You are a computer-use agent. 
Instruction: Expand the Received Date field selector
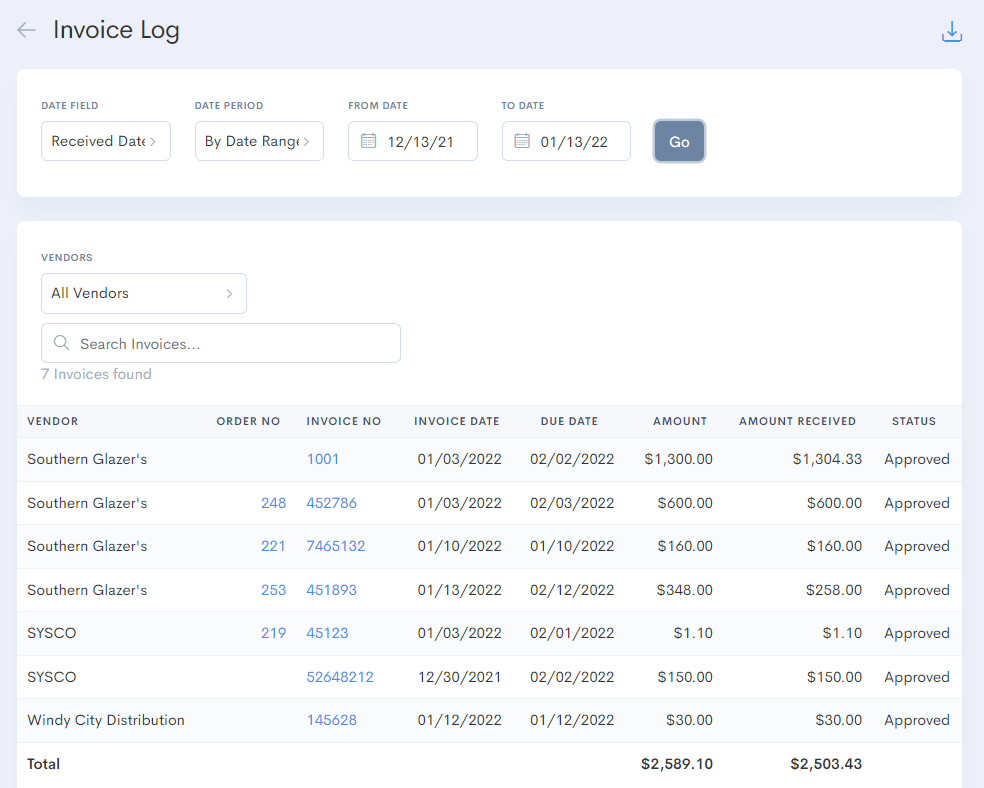click(105, 141)
